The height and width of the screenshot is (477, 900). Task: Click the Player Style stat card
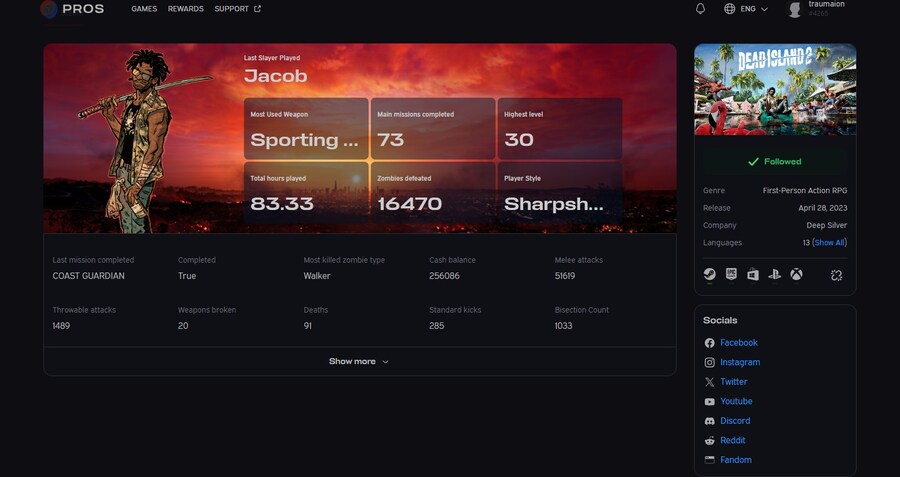560,193
